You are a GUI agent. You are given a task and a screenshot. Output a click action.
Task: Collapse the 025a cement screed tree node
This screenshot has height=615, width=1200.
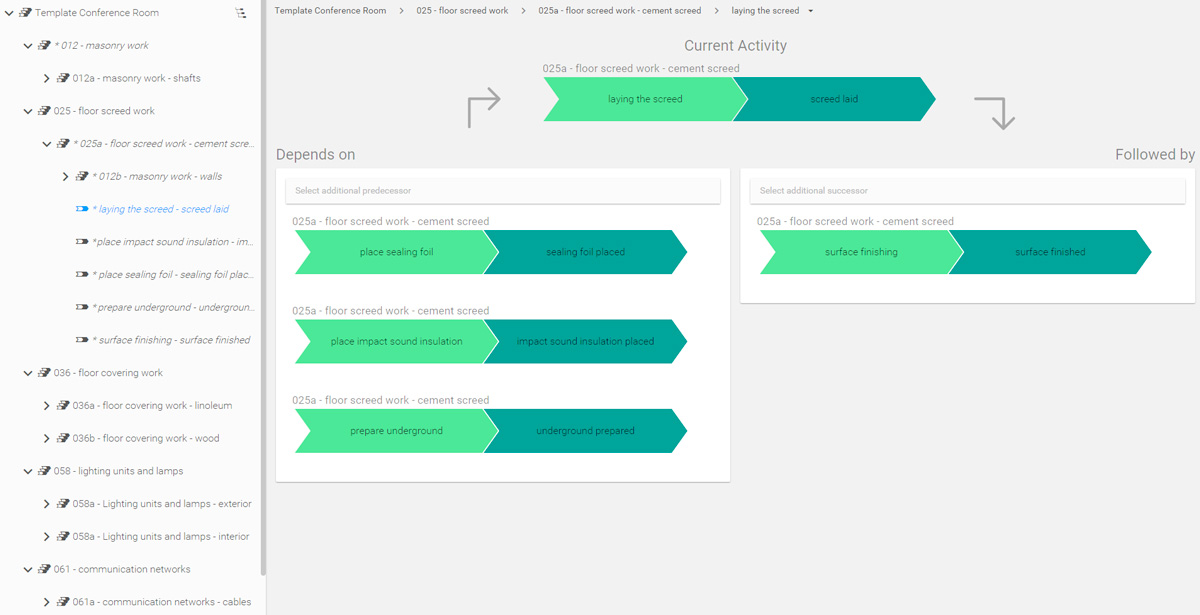[x=47, y=144]
